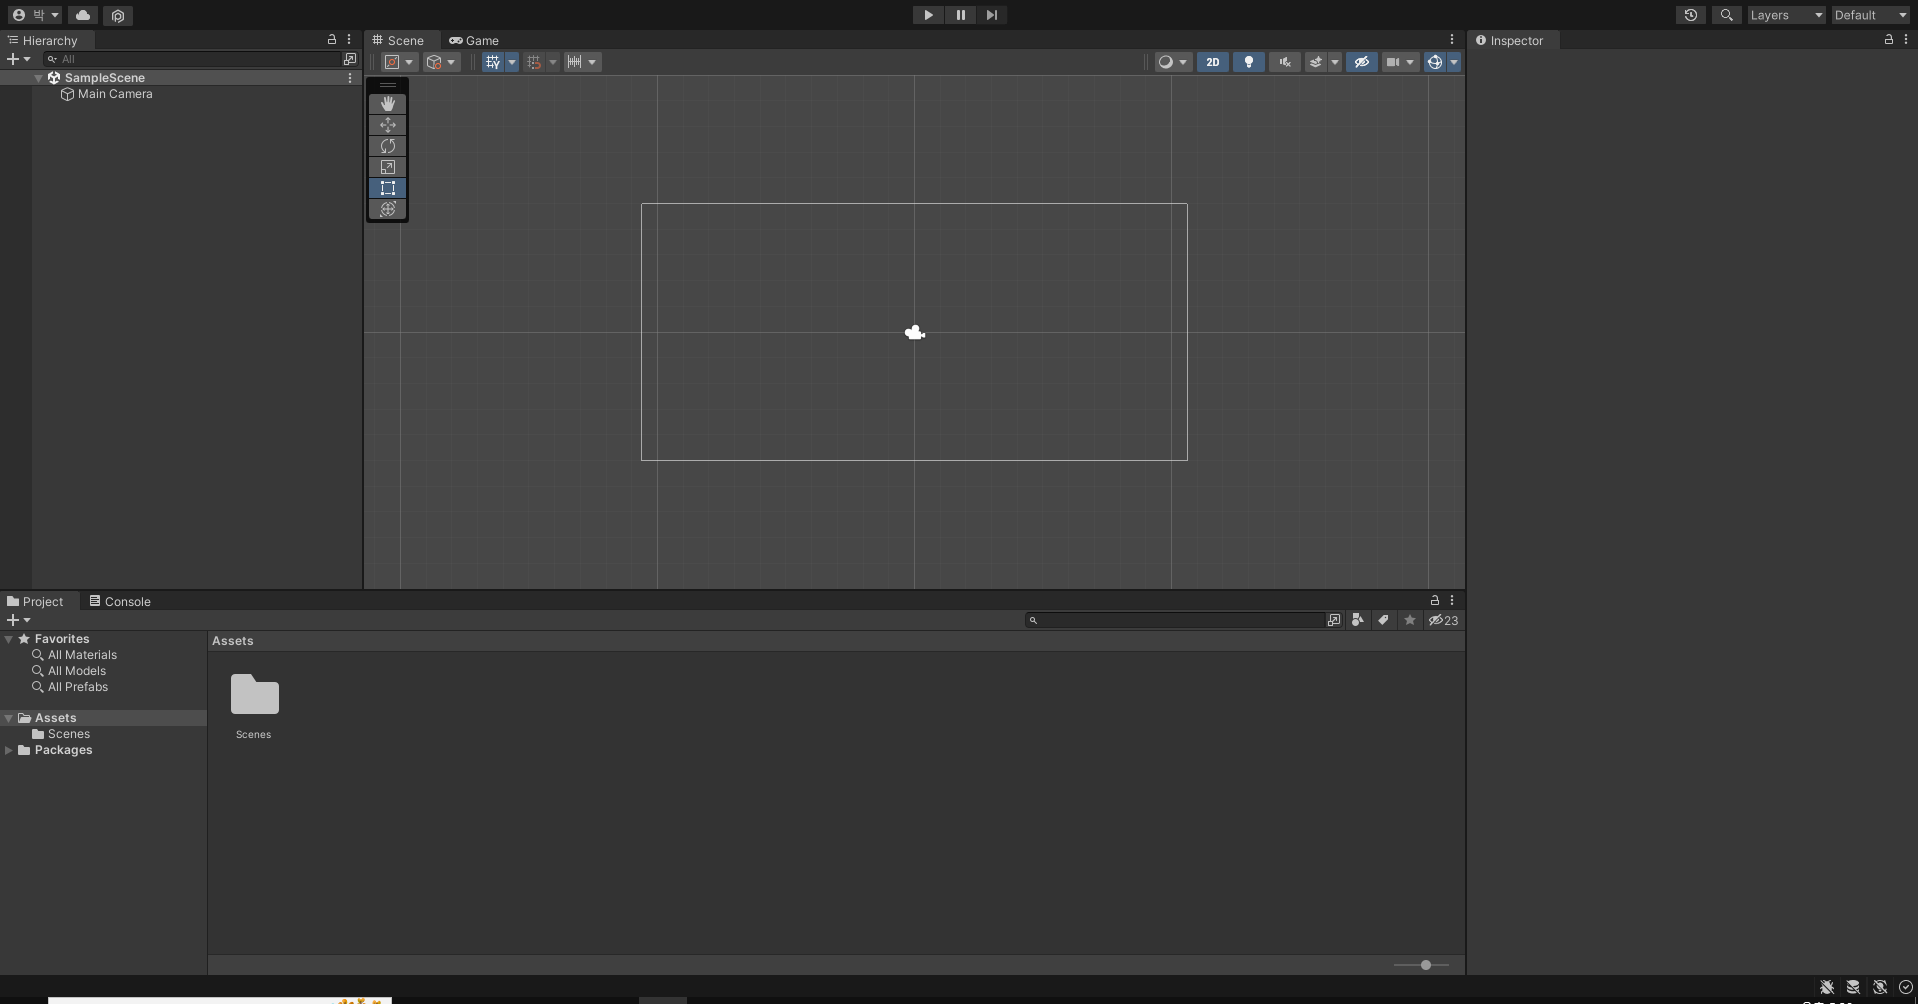Open handle rotation (global/local) dropdown
Screen dimensions: 1918x1004
(441, 62)
